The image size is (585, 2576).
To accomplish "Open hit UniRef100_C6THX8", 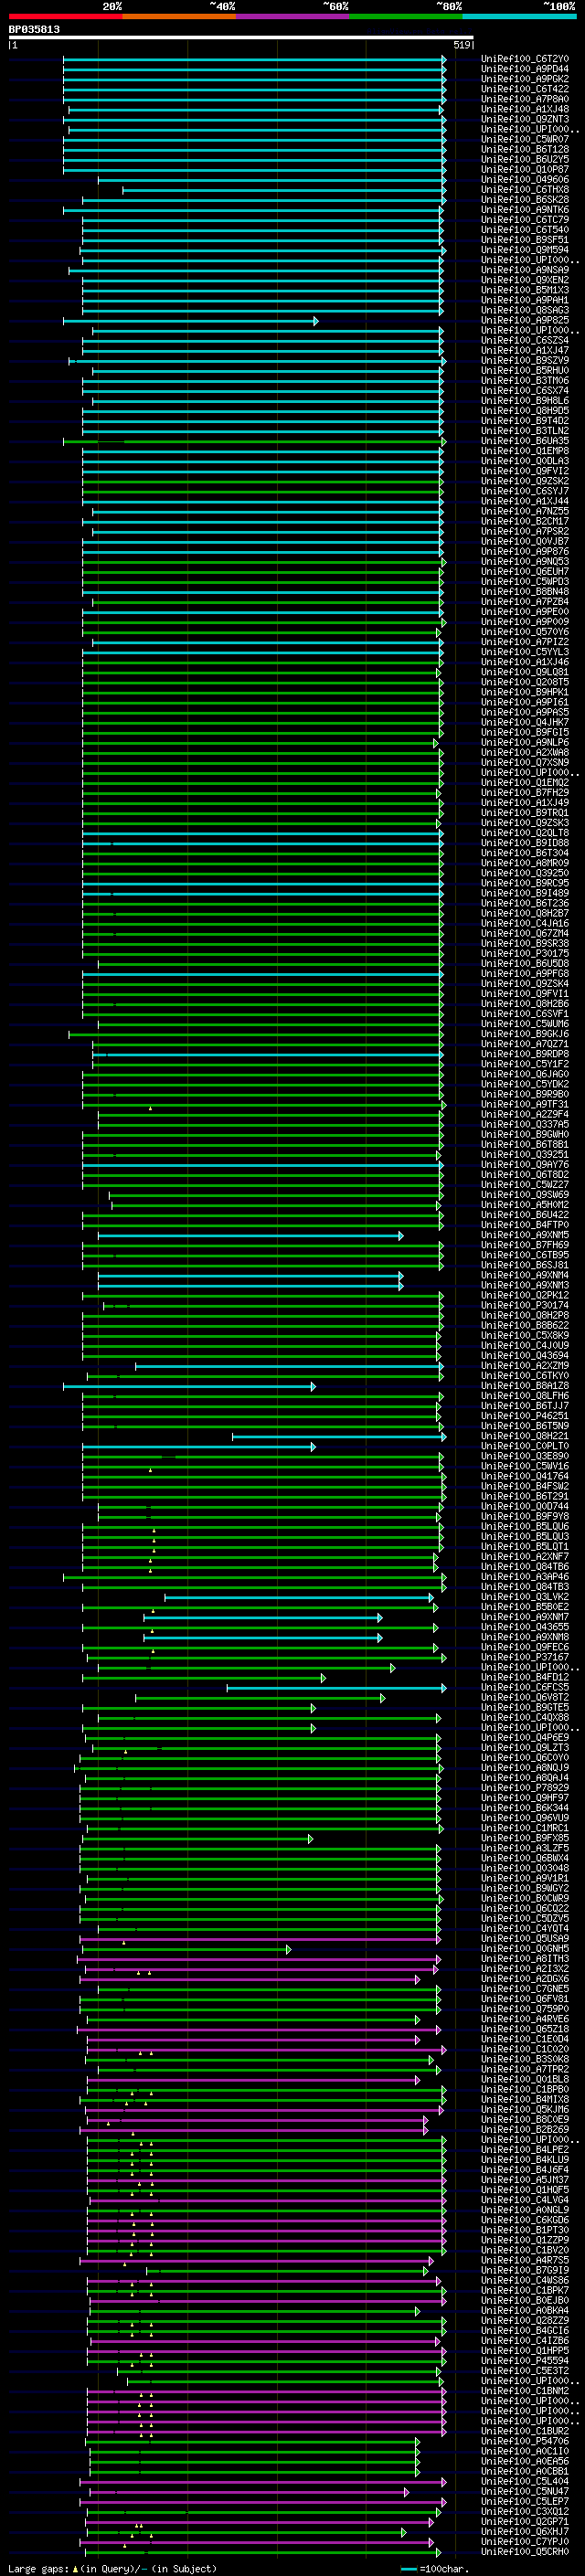I will click(x=525, y=190).
